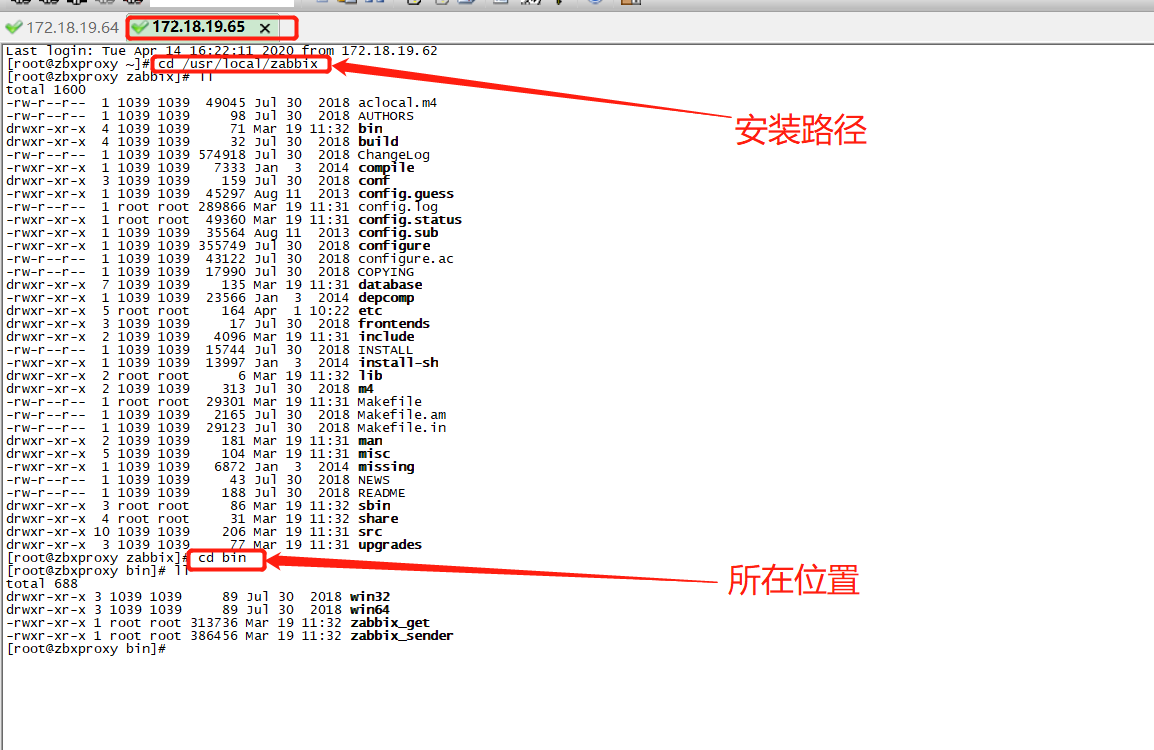The height and width of the screenshot is (750, 1154).
Task: Click the install-sh file name
Action: click(x=398, y=363)
